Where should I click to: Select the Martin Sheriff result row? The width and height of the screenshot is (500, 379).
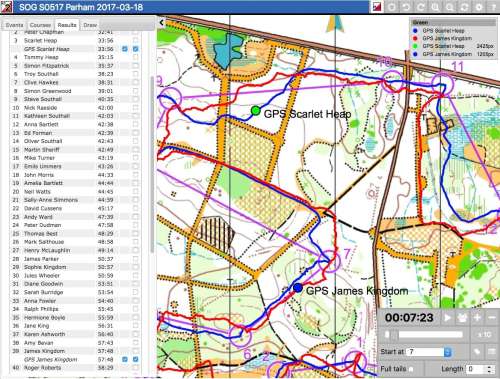tap(75, 150)
